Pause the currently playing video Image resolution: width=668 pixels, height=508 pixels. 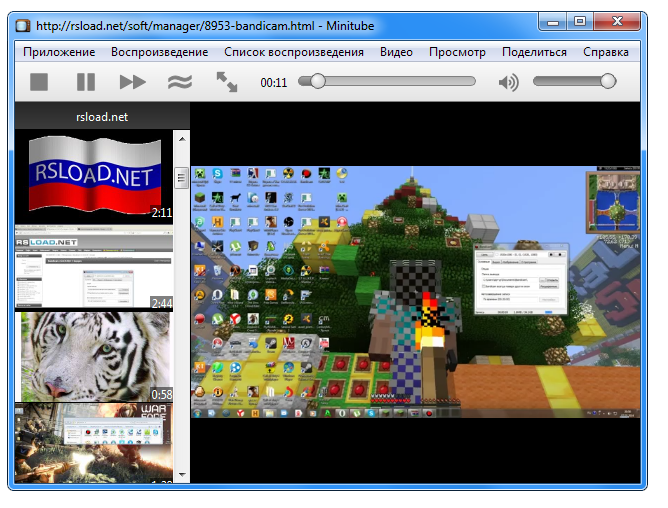(86, 82)
